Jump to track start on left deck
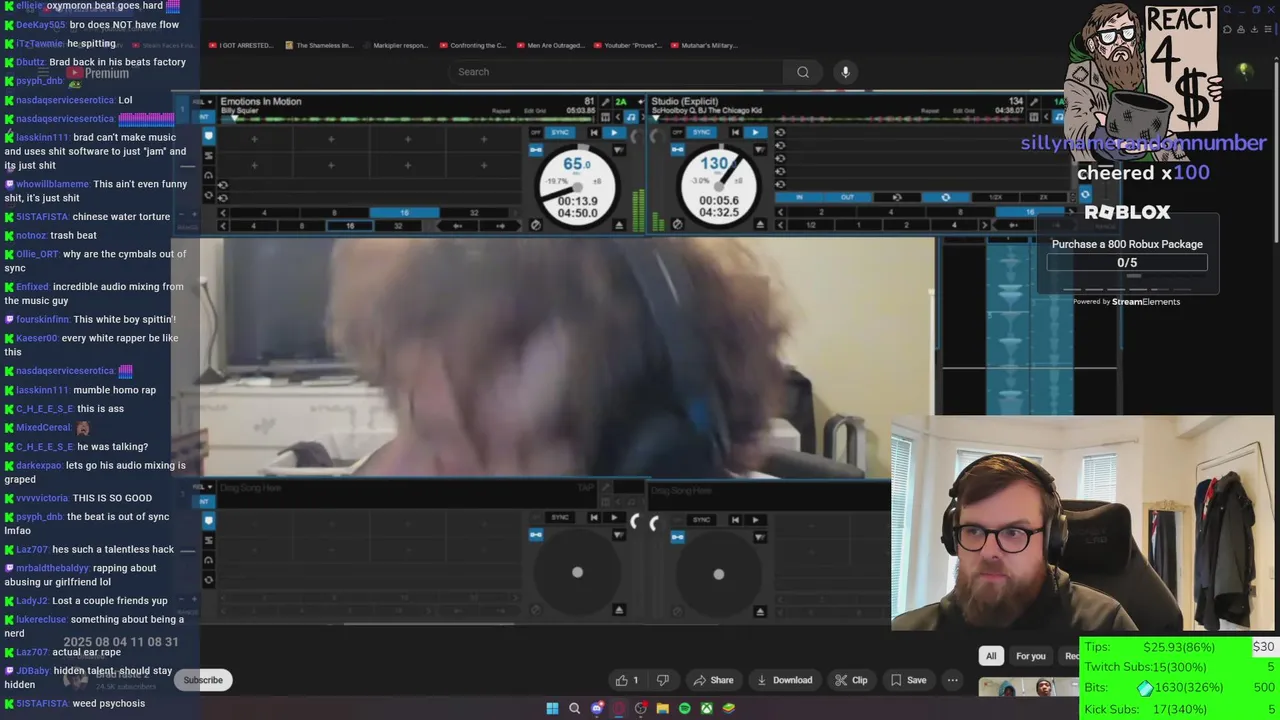Screen dimensions: 1280x720 pos(594,133)
